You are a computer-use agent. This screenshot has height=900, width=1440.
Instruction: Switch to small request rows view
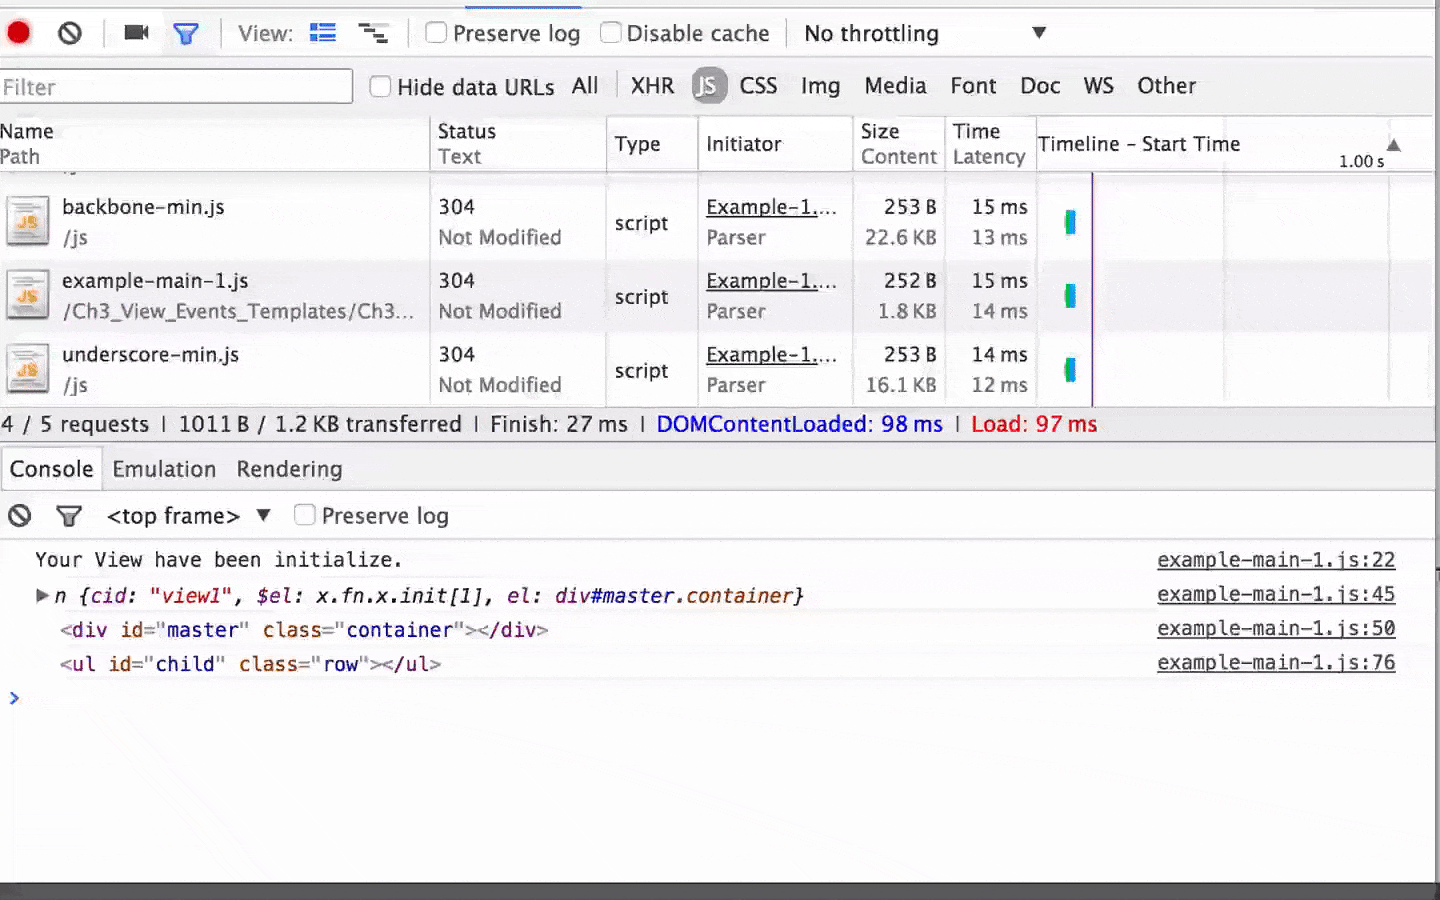(x=374, y=34)
